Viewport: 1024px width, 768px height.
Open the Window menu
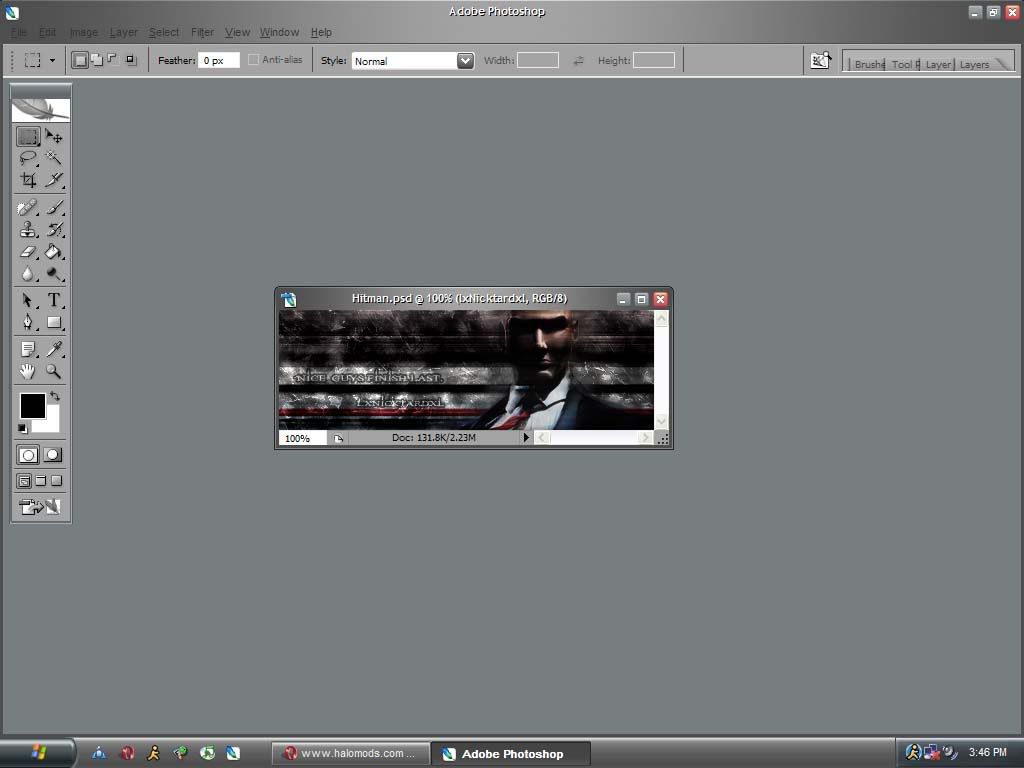click(x=280, y=32)
